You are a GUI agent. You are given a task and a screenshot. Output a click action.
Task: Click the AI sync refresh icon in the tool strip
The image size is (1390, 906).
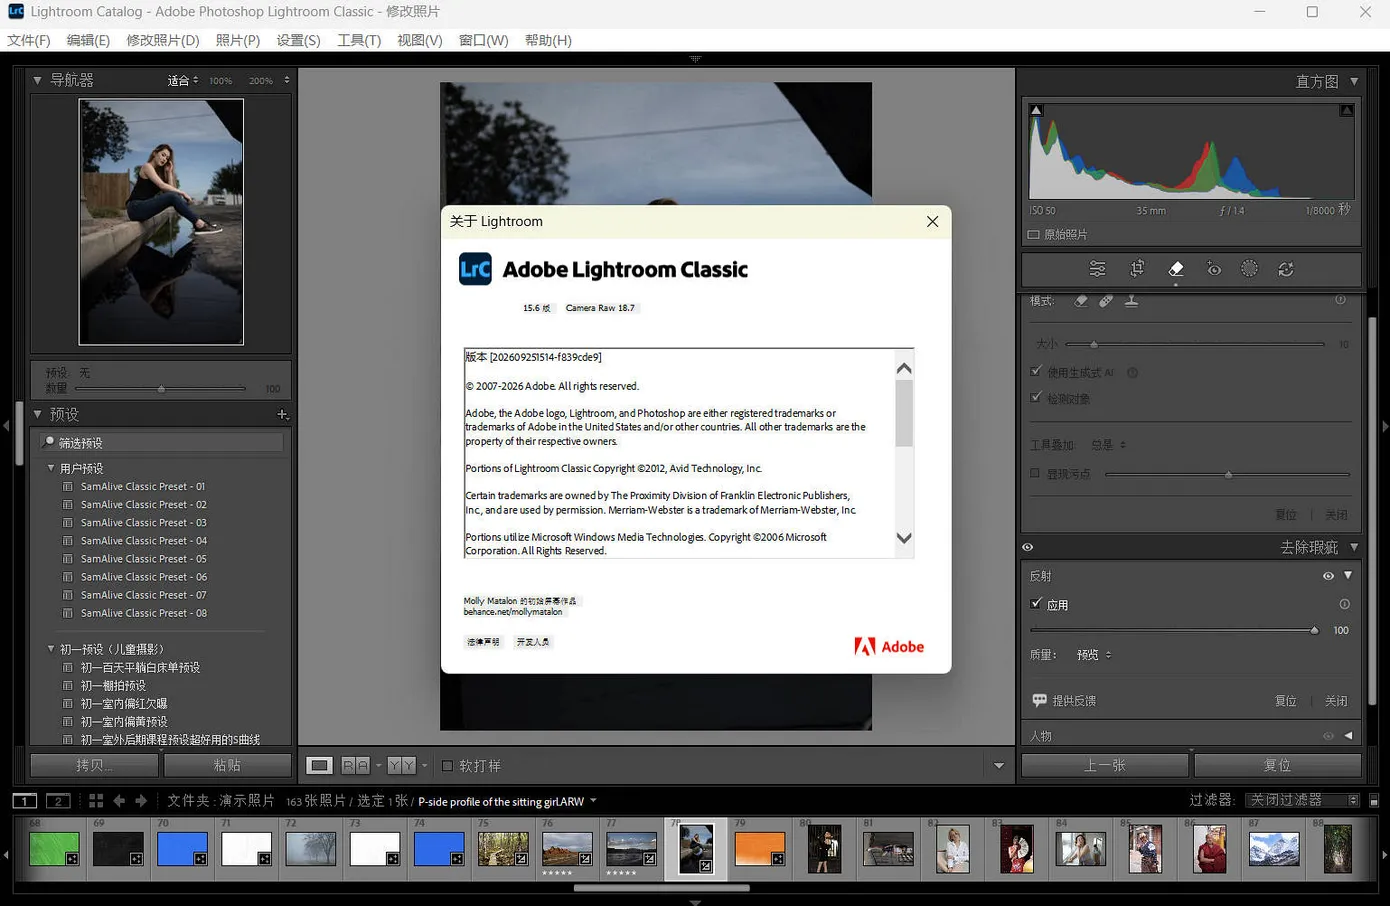[x=1286, y=269]
